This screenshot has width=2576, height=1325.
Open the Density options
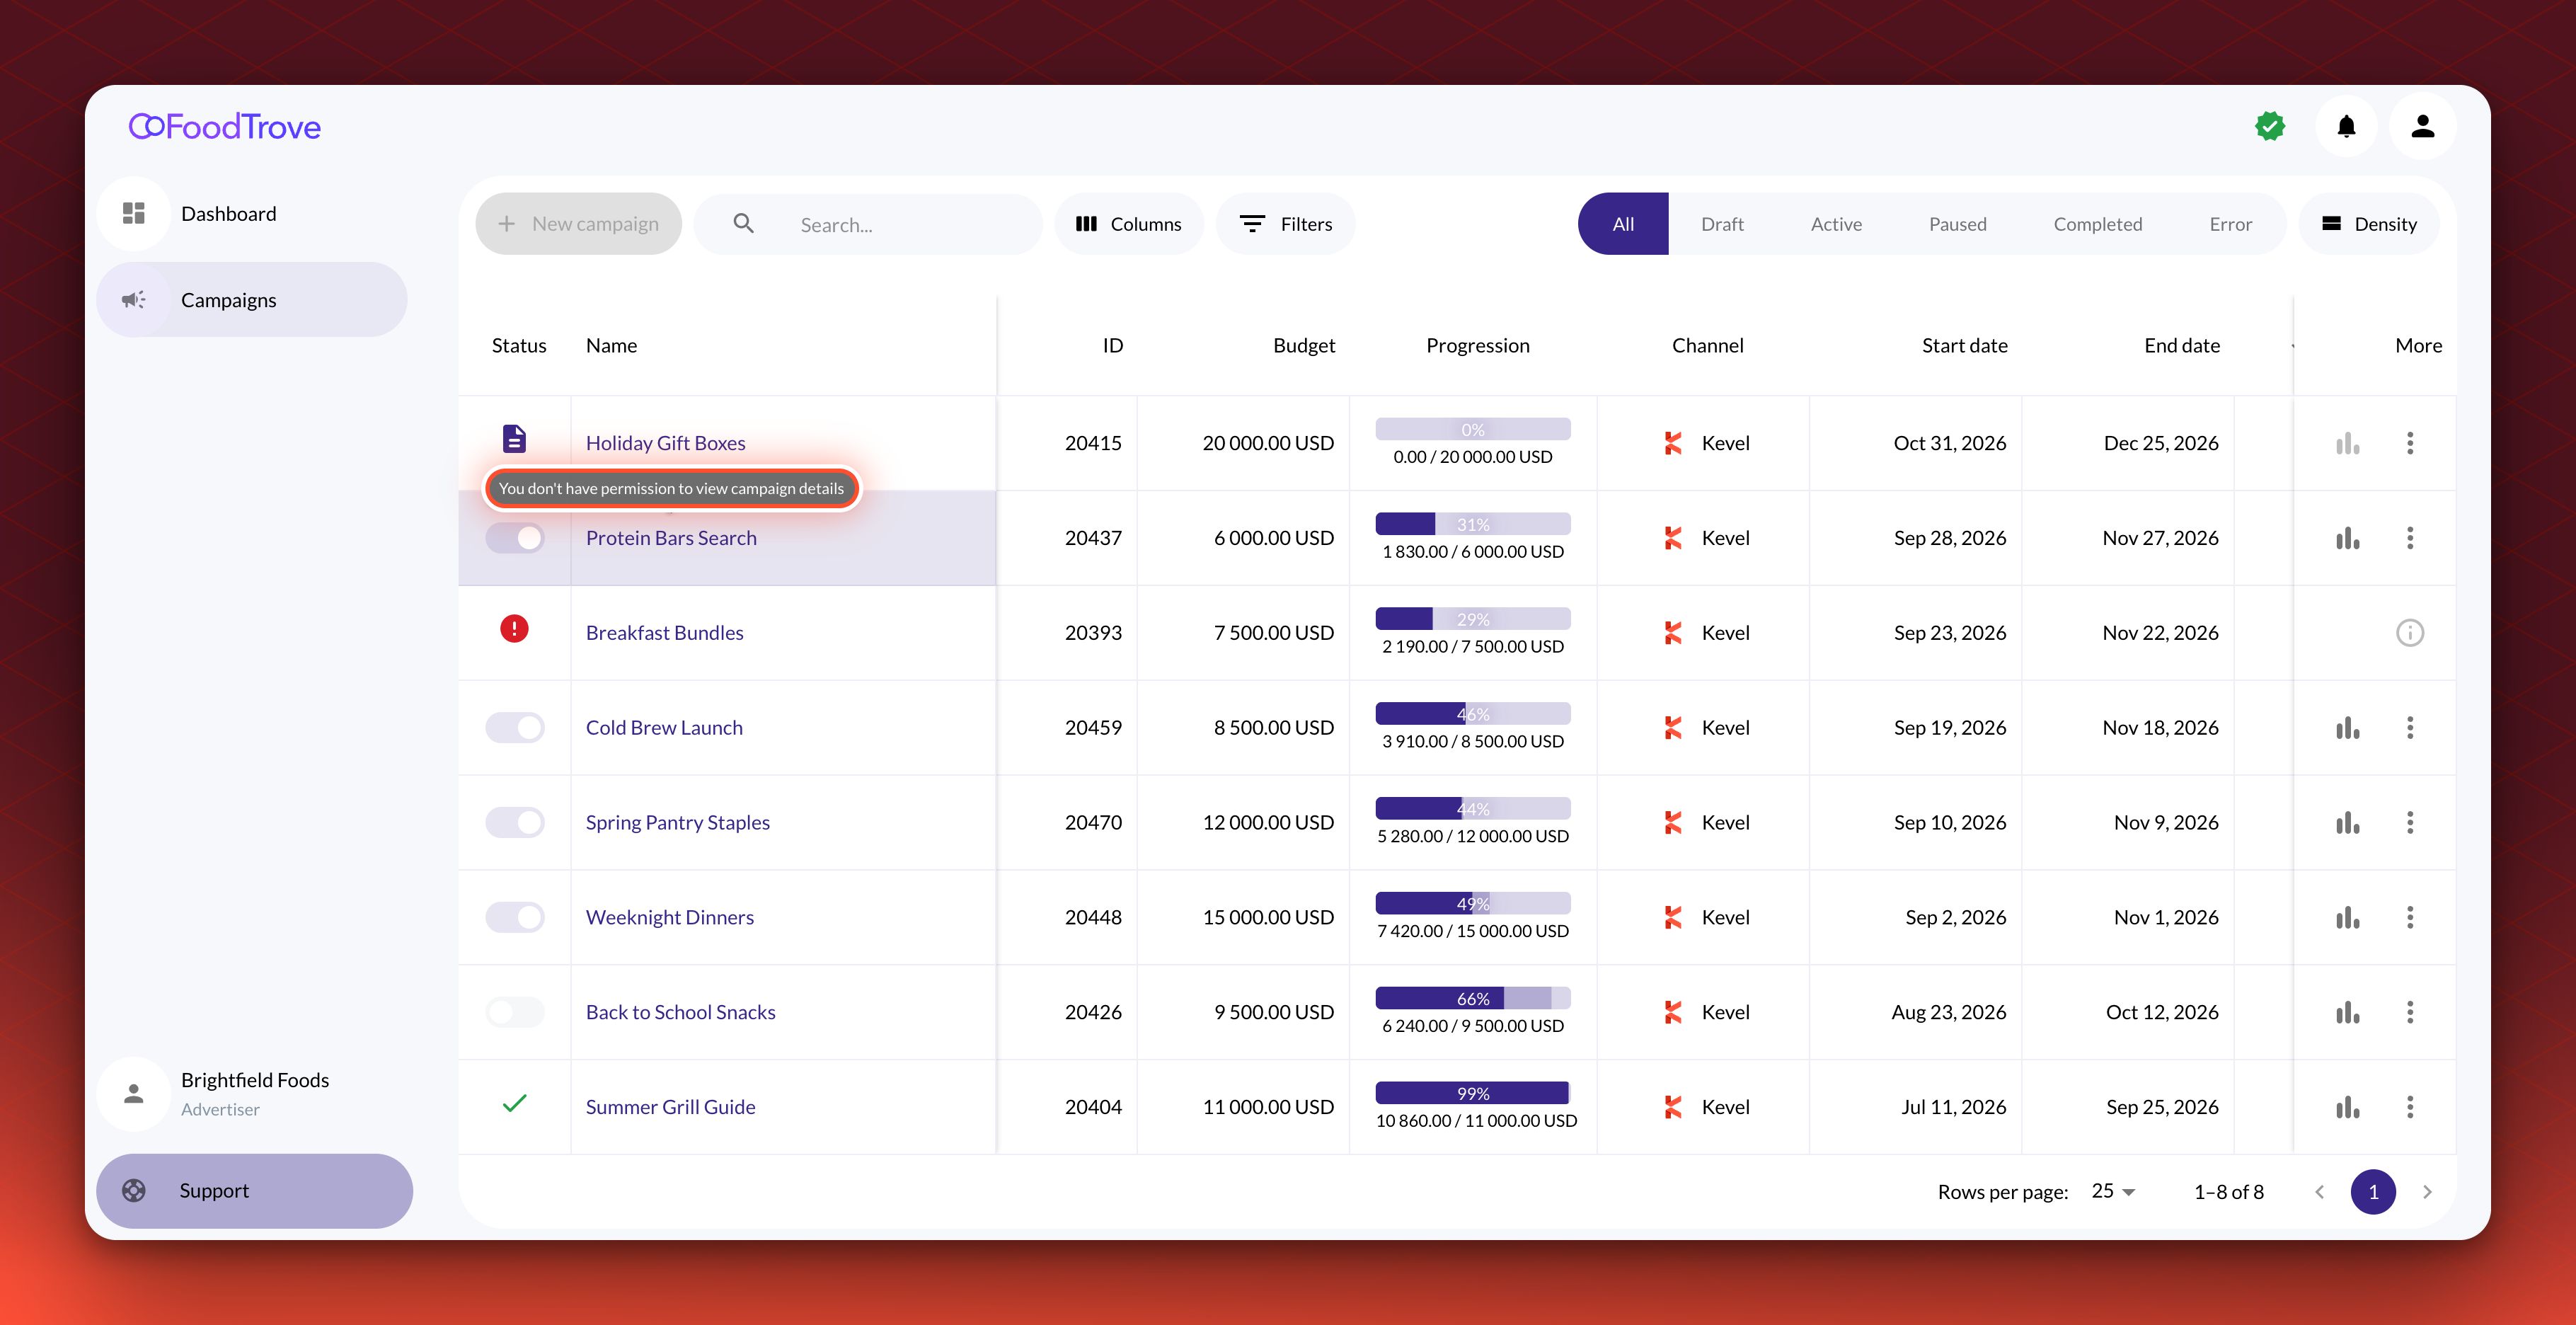pos(2369,224)
